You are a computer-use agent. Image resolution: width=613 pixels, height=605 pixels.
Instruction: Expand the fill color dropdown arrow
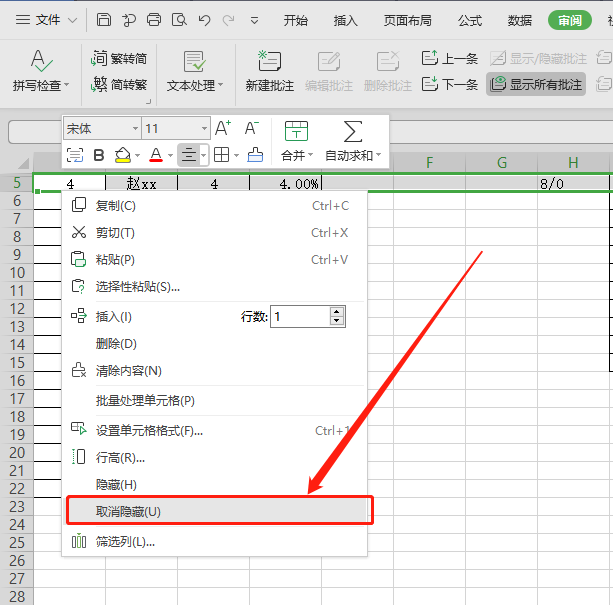pos(137,156)
